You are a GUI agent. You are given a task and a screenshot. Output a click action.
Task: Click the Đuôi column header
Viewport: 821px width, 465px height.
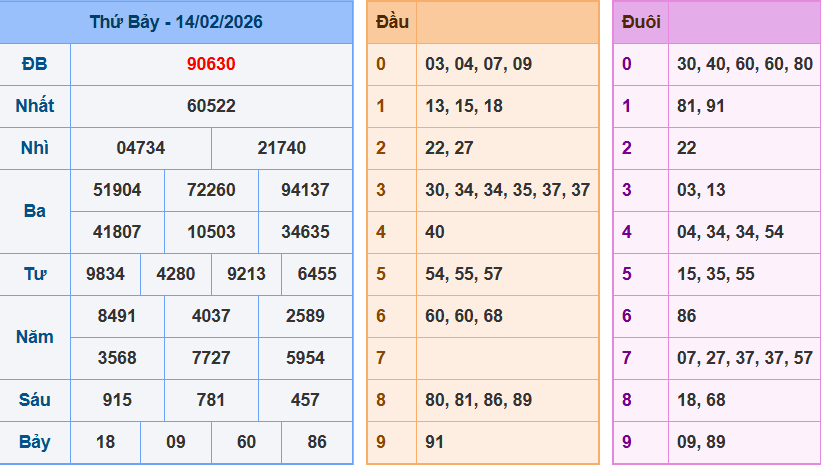[640, 22]
